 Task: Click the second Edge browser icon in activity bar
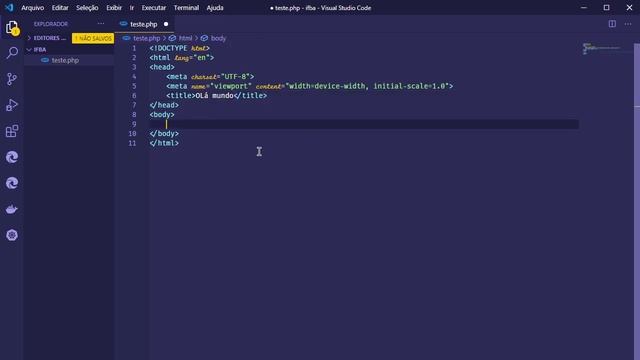[12, 183]
